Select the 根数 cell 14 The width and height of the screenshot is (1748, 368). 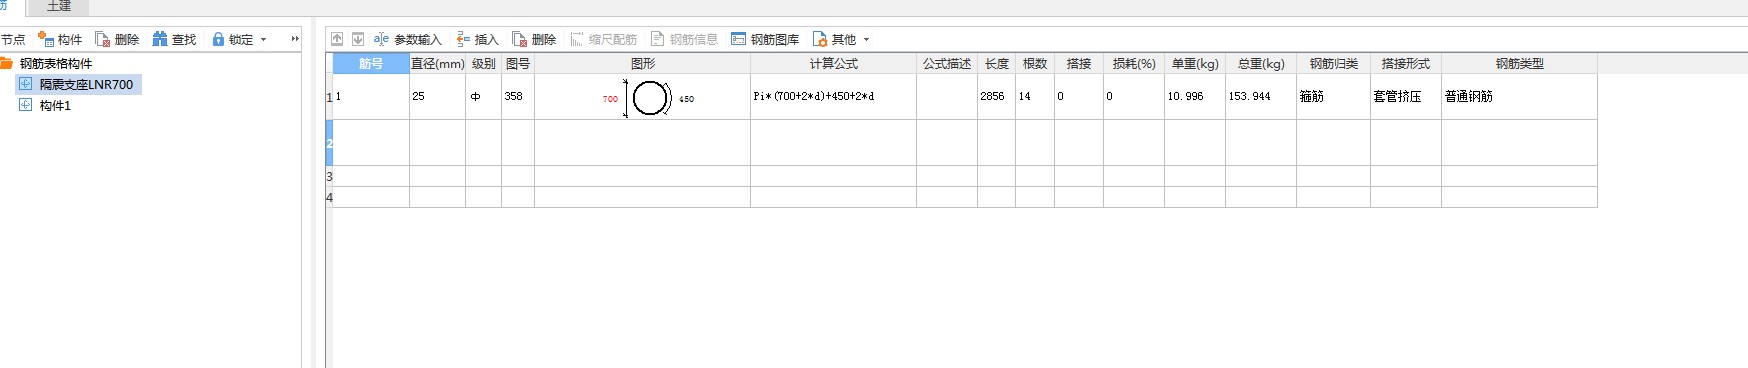click(x=1035, y=97)
